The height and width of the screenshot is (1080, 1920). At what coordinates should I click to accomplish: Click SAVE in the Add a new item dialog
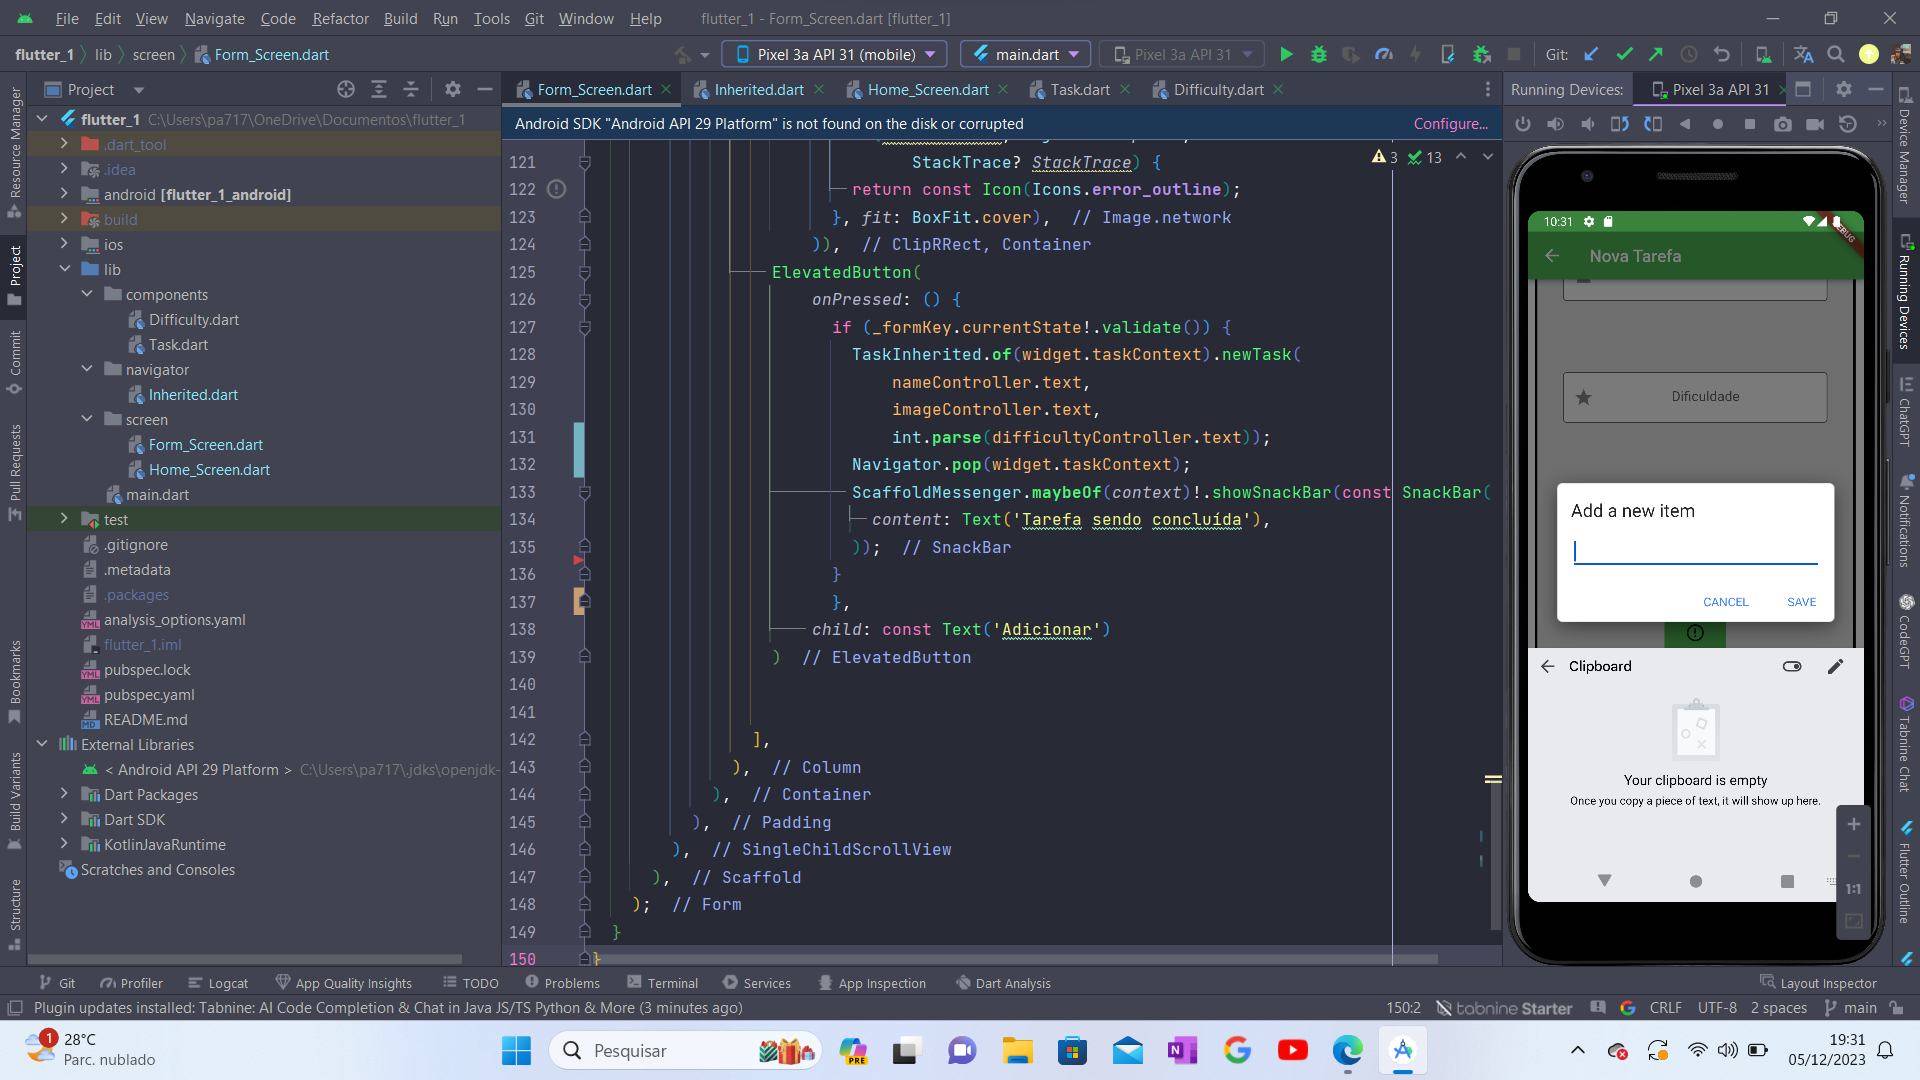pos(1801,602)
